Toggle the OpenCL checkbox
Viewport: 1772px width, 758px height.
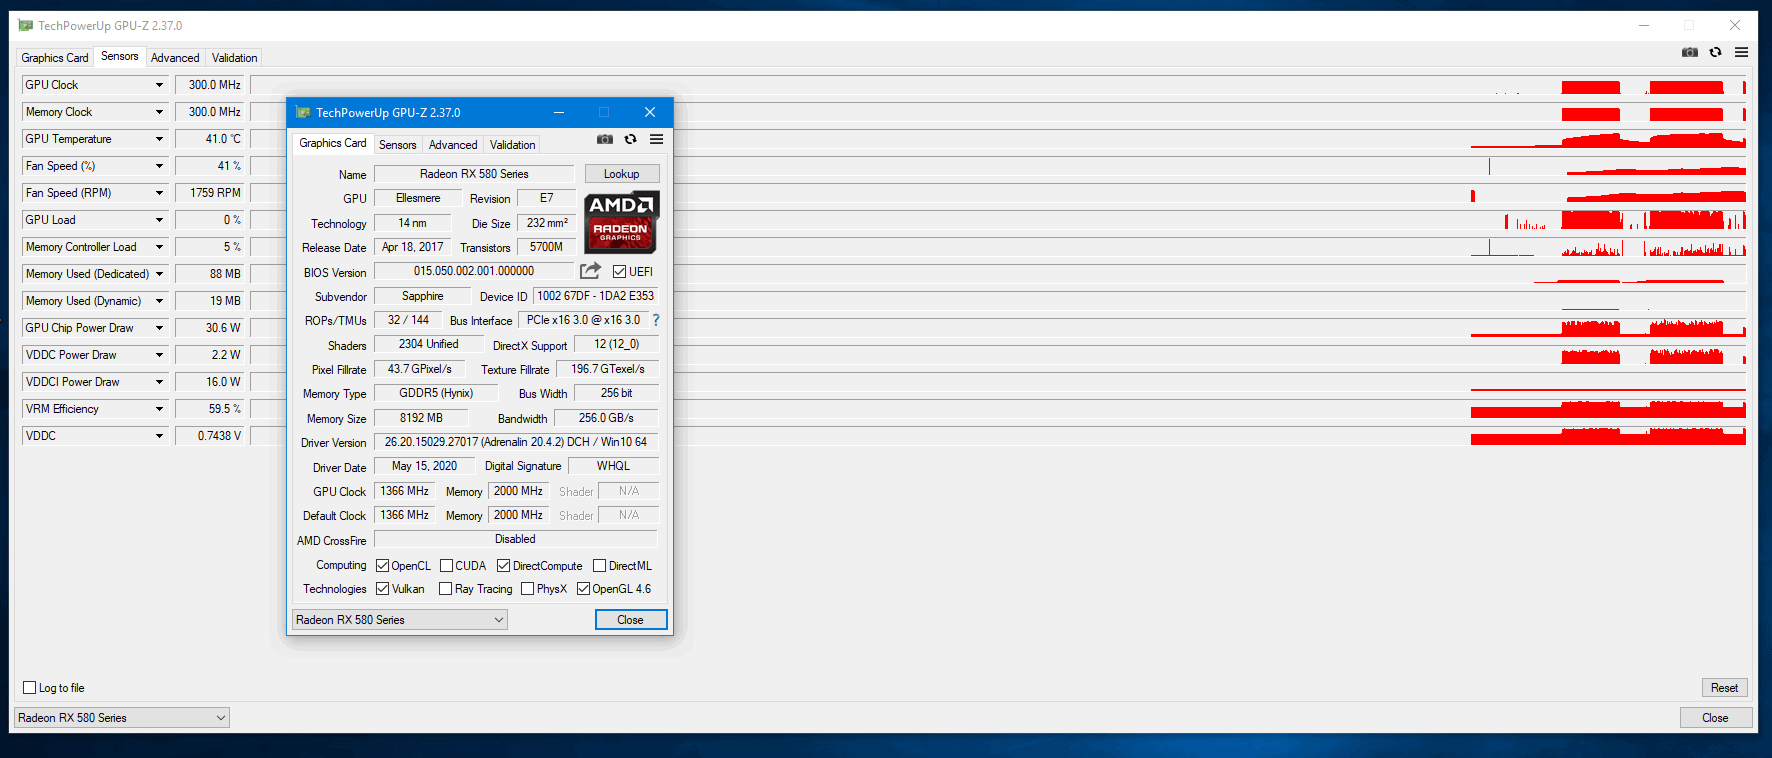pyautogui.click(x=382, y=566)
